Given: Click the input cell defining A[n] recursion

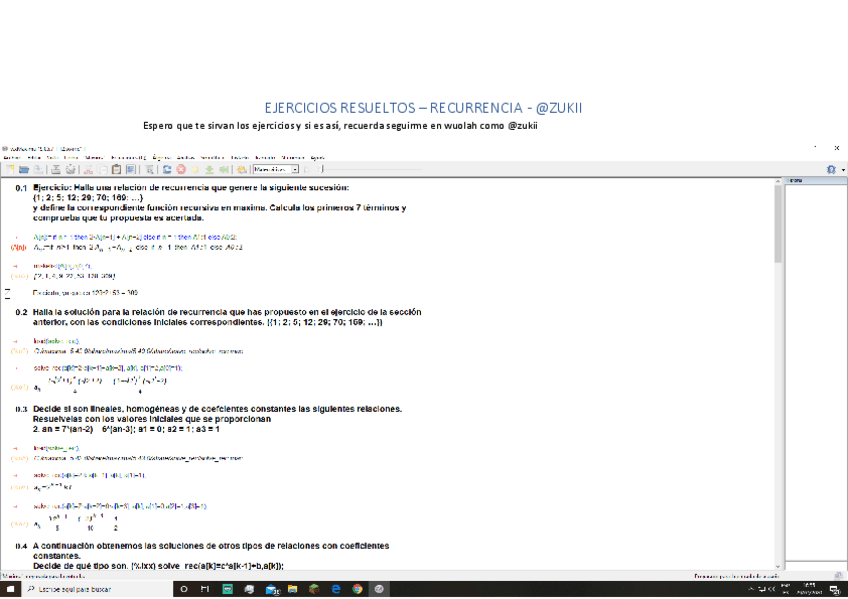Looking at the screenshot, I should click(x=135, y=237).
